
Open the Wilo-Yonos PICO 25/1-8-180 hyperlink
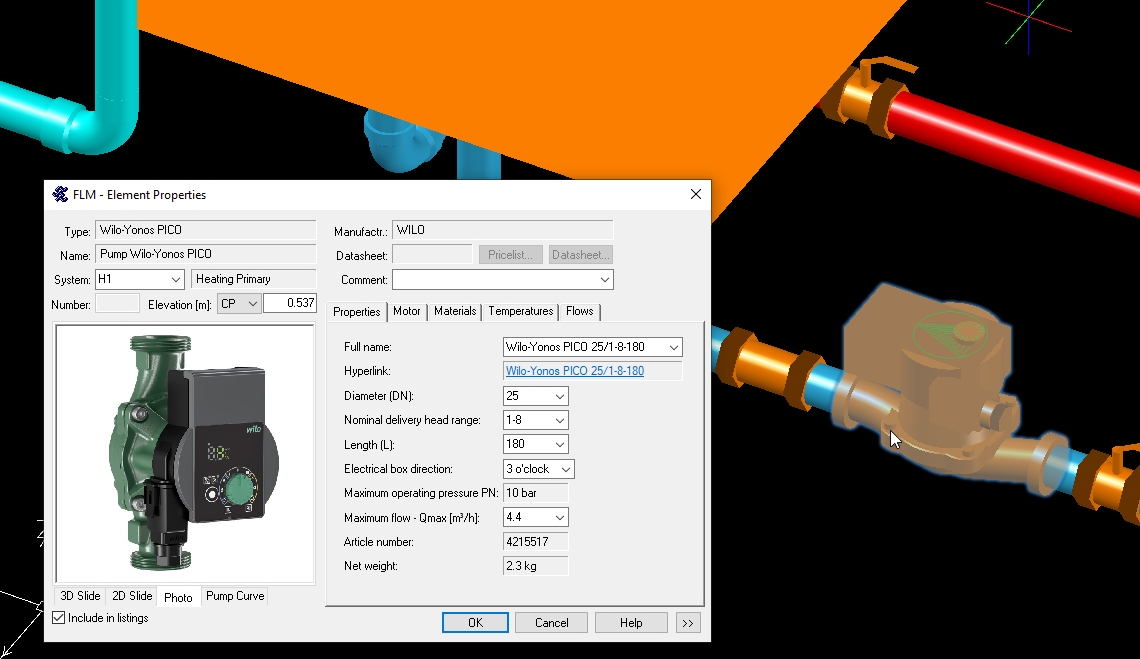(x=574, y=371)
